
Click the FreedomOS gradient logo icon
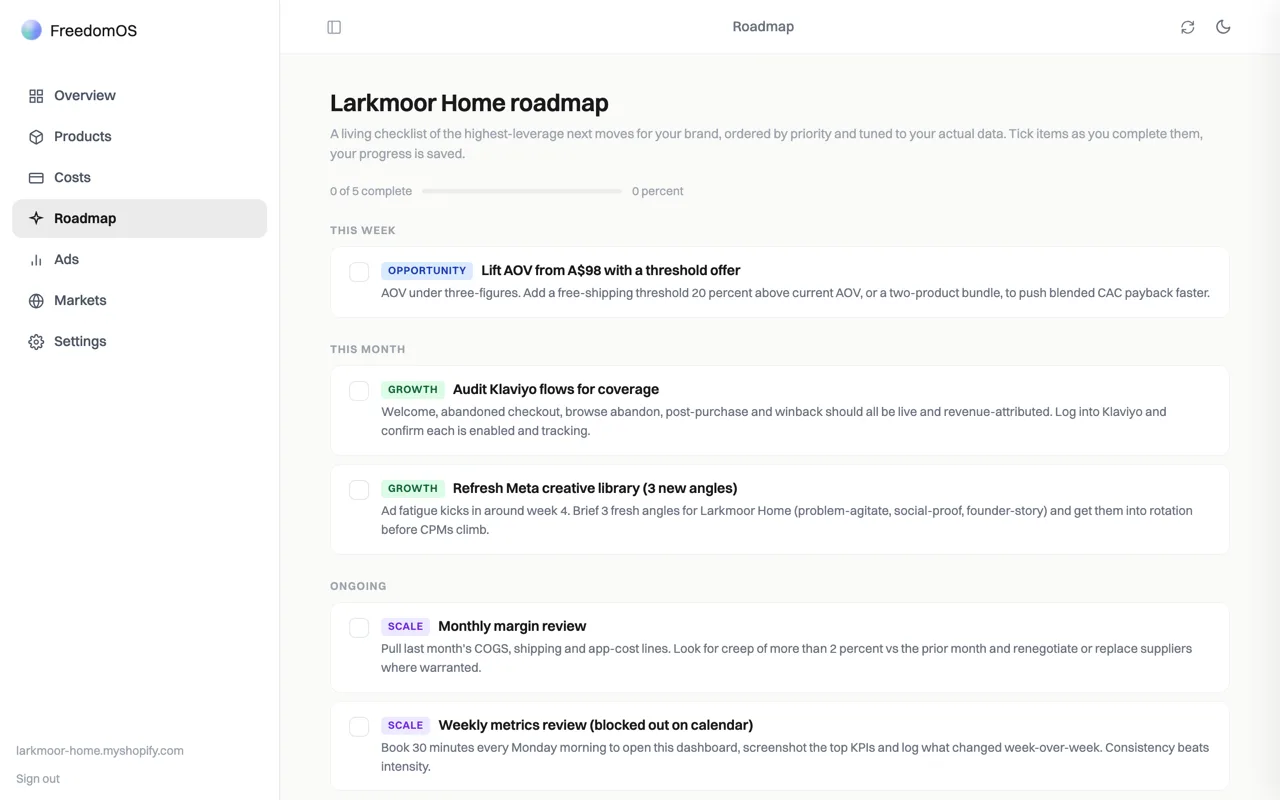(32, 30)
